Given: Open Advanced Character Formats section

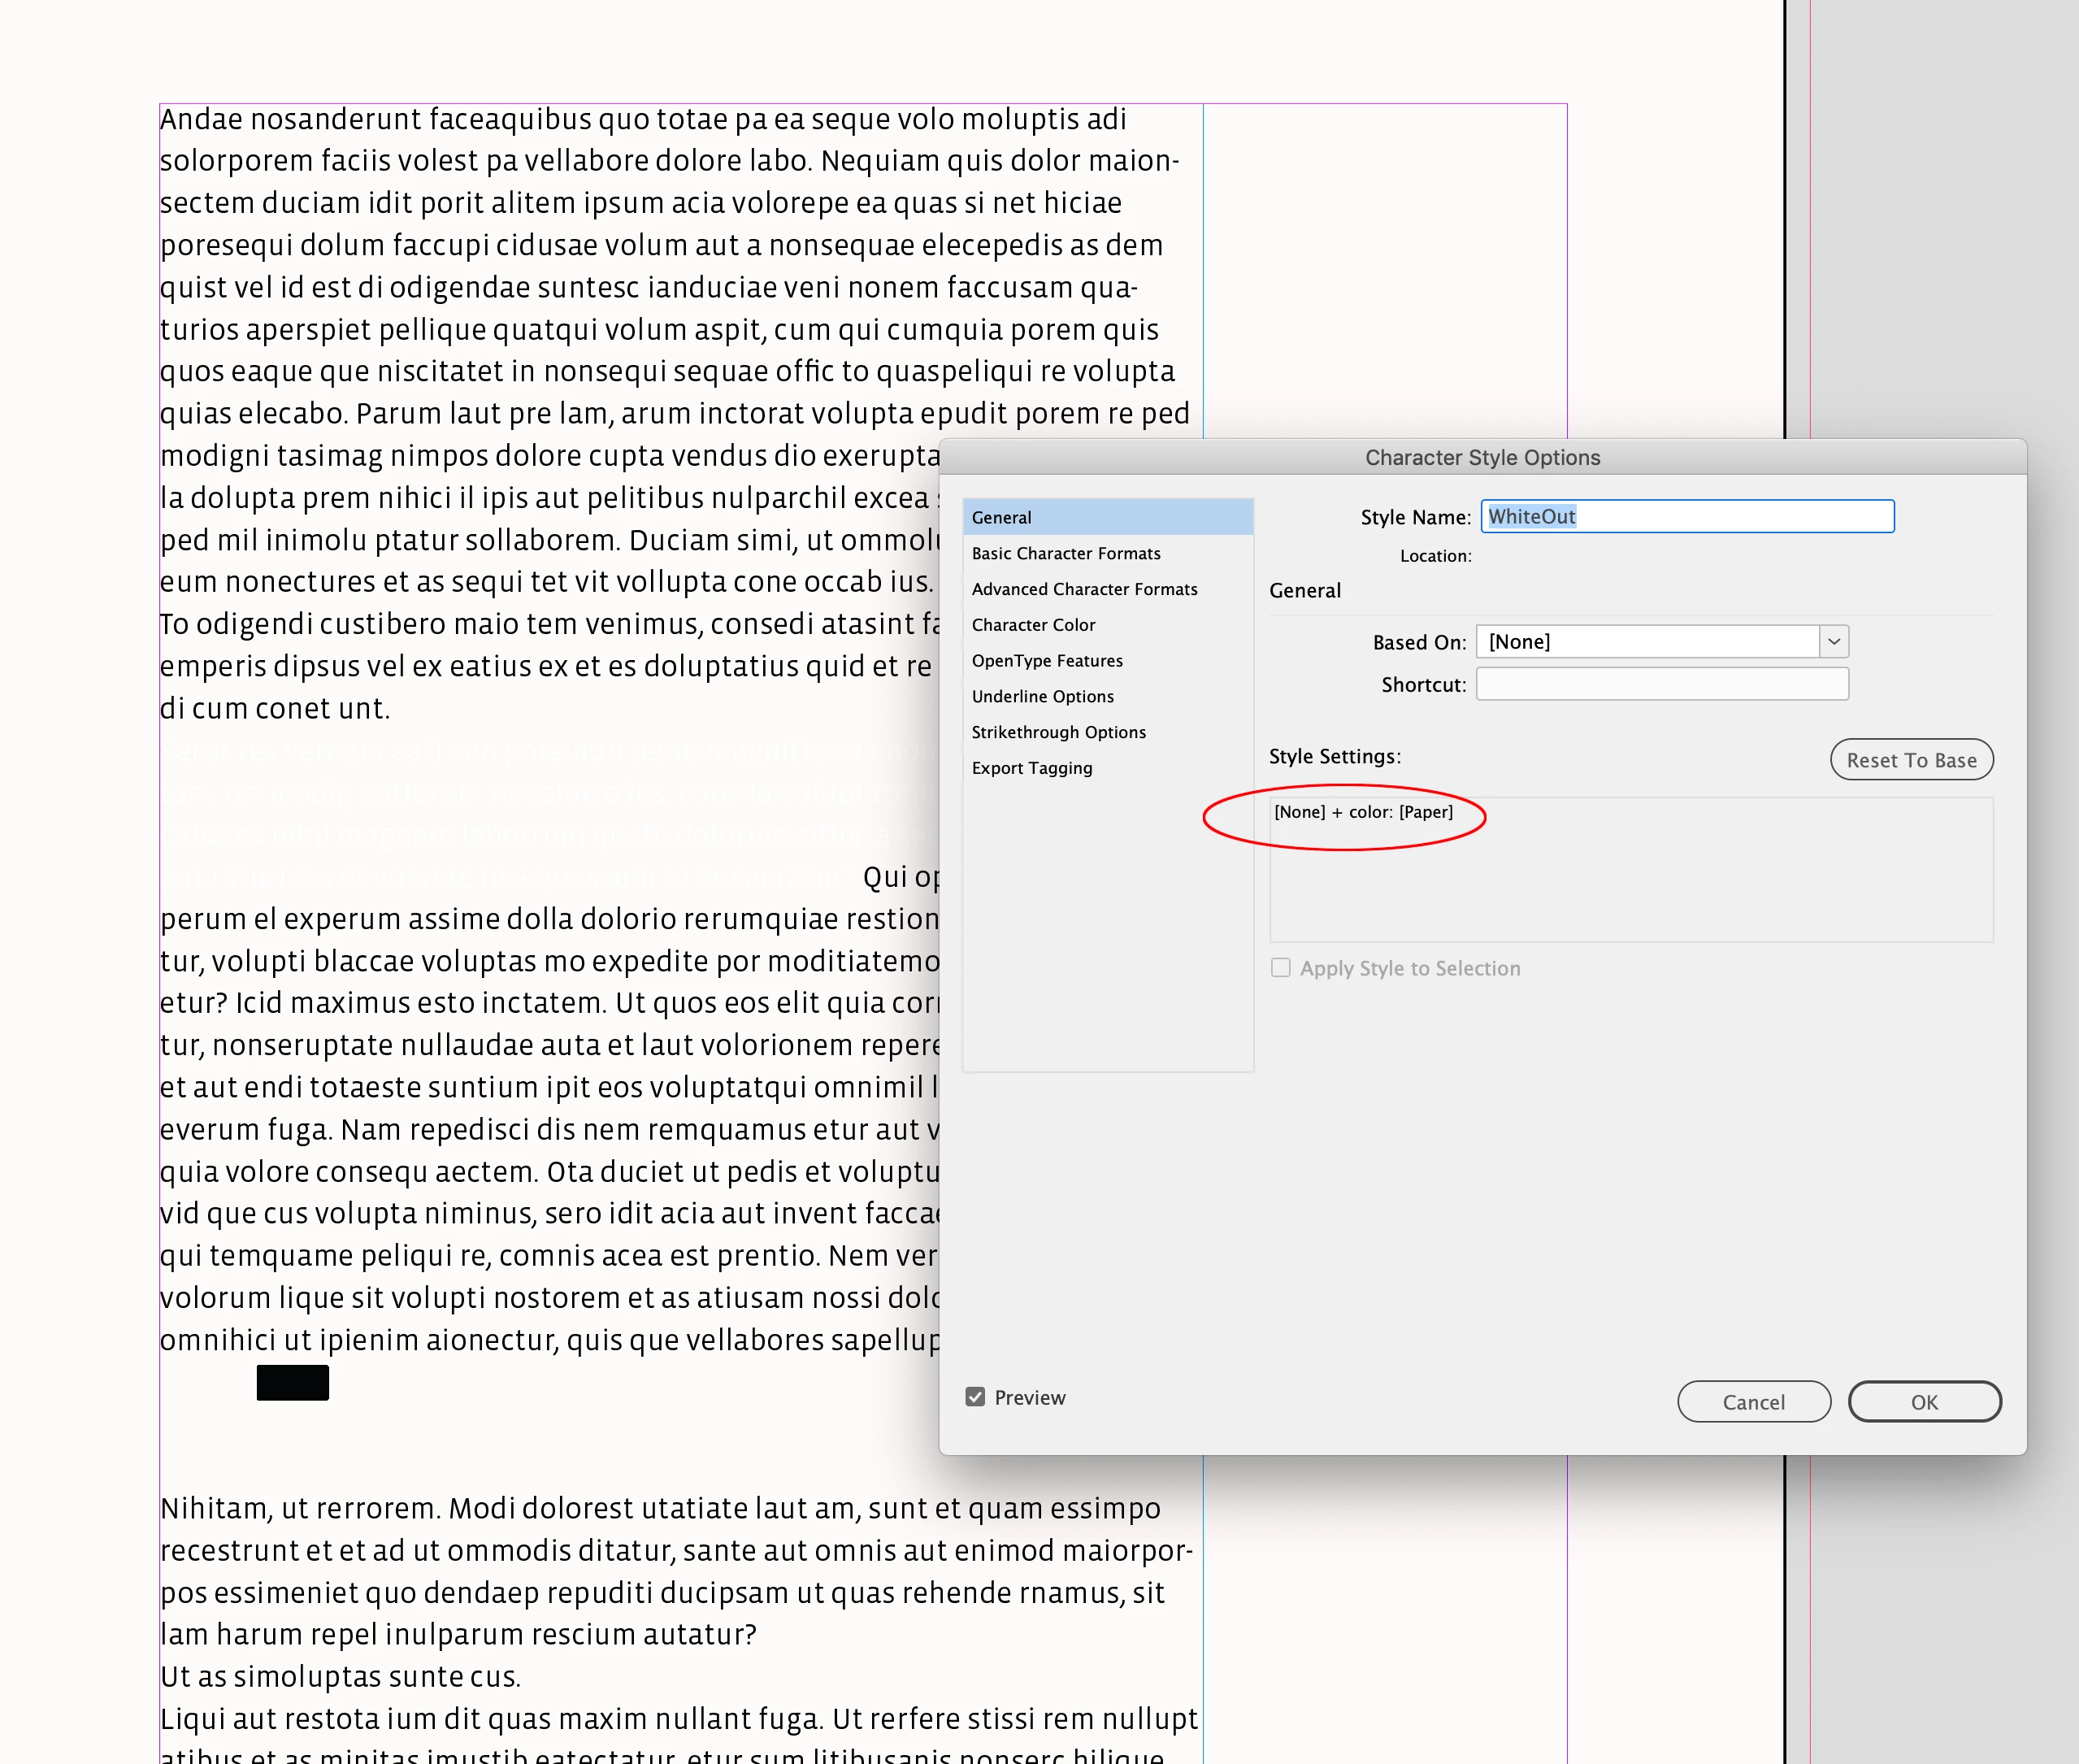Looking at the screenshot, I should tap(1084, 589).
